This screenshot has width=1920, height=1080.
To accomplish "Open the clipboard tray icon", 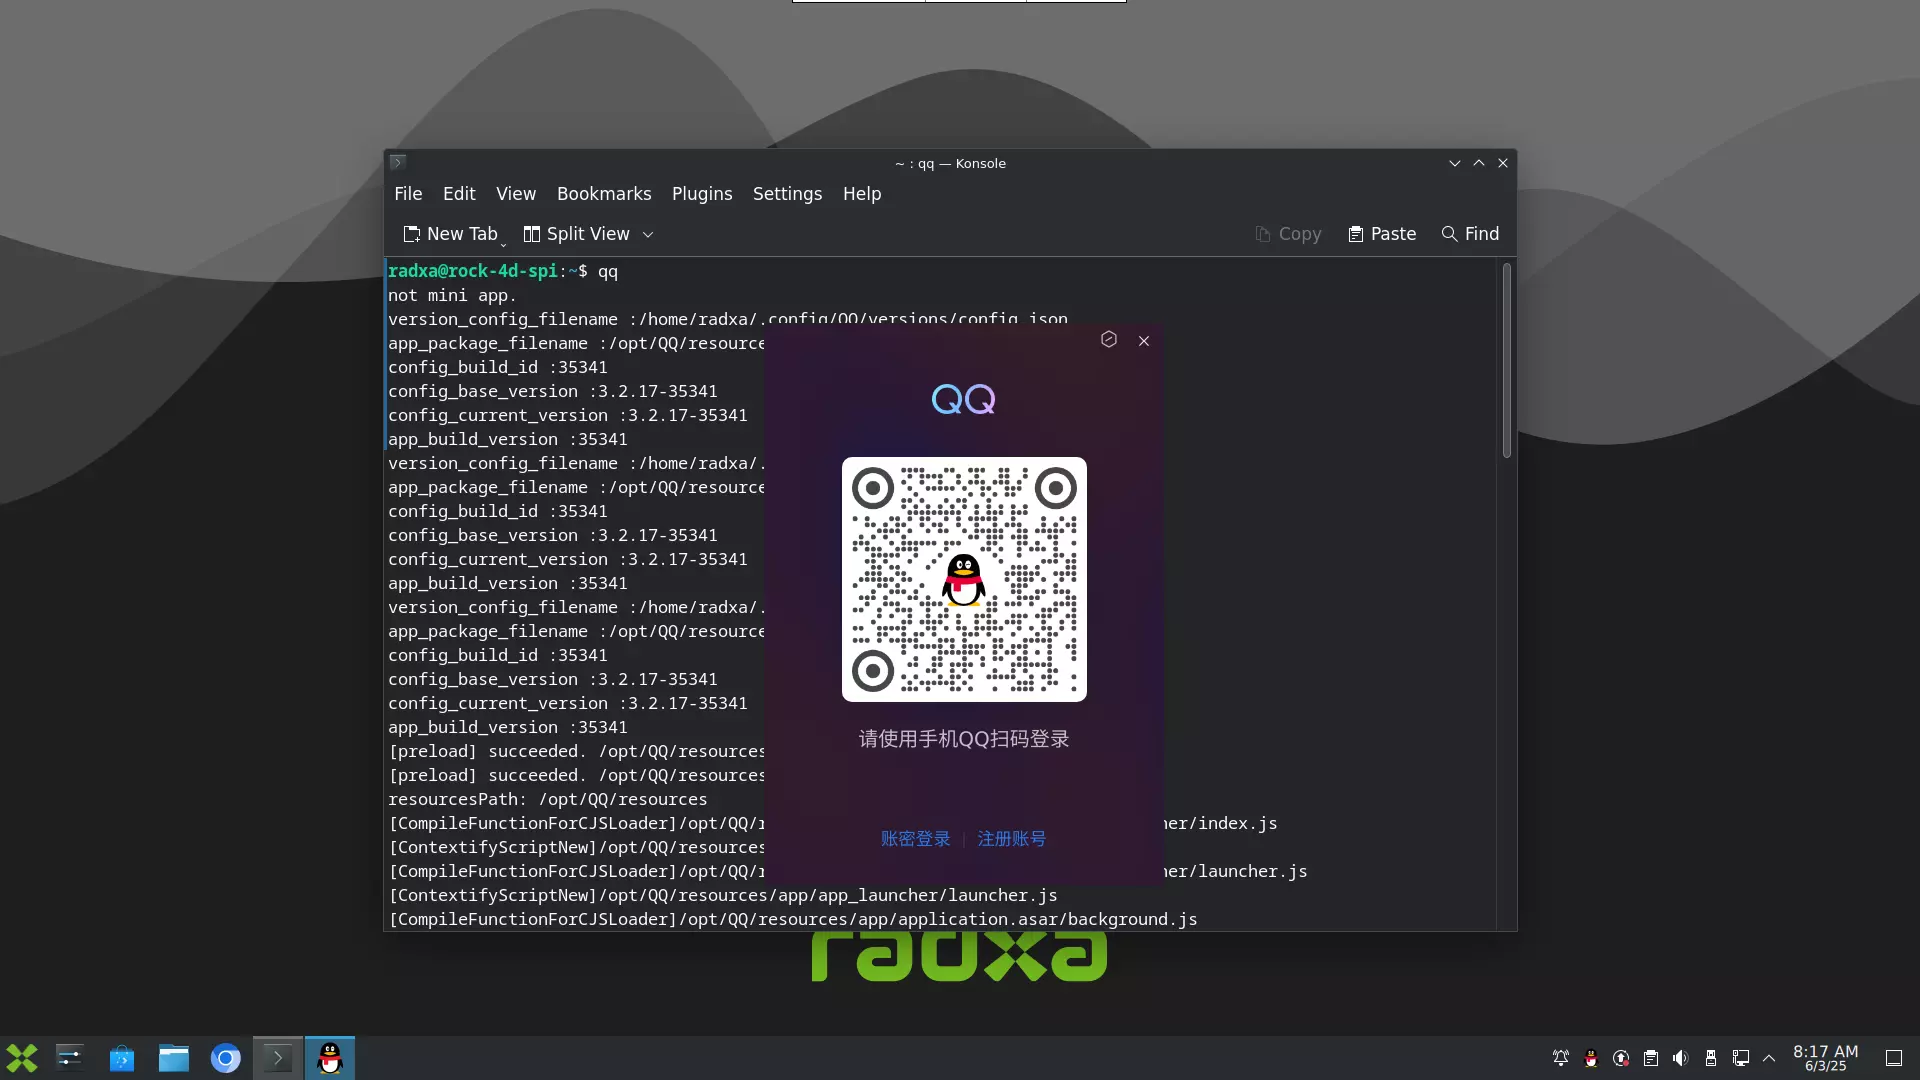I will click(1651, 1058).
